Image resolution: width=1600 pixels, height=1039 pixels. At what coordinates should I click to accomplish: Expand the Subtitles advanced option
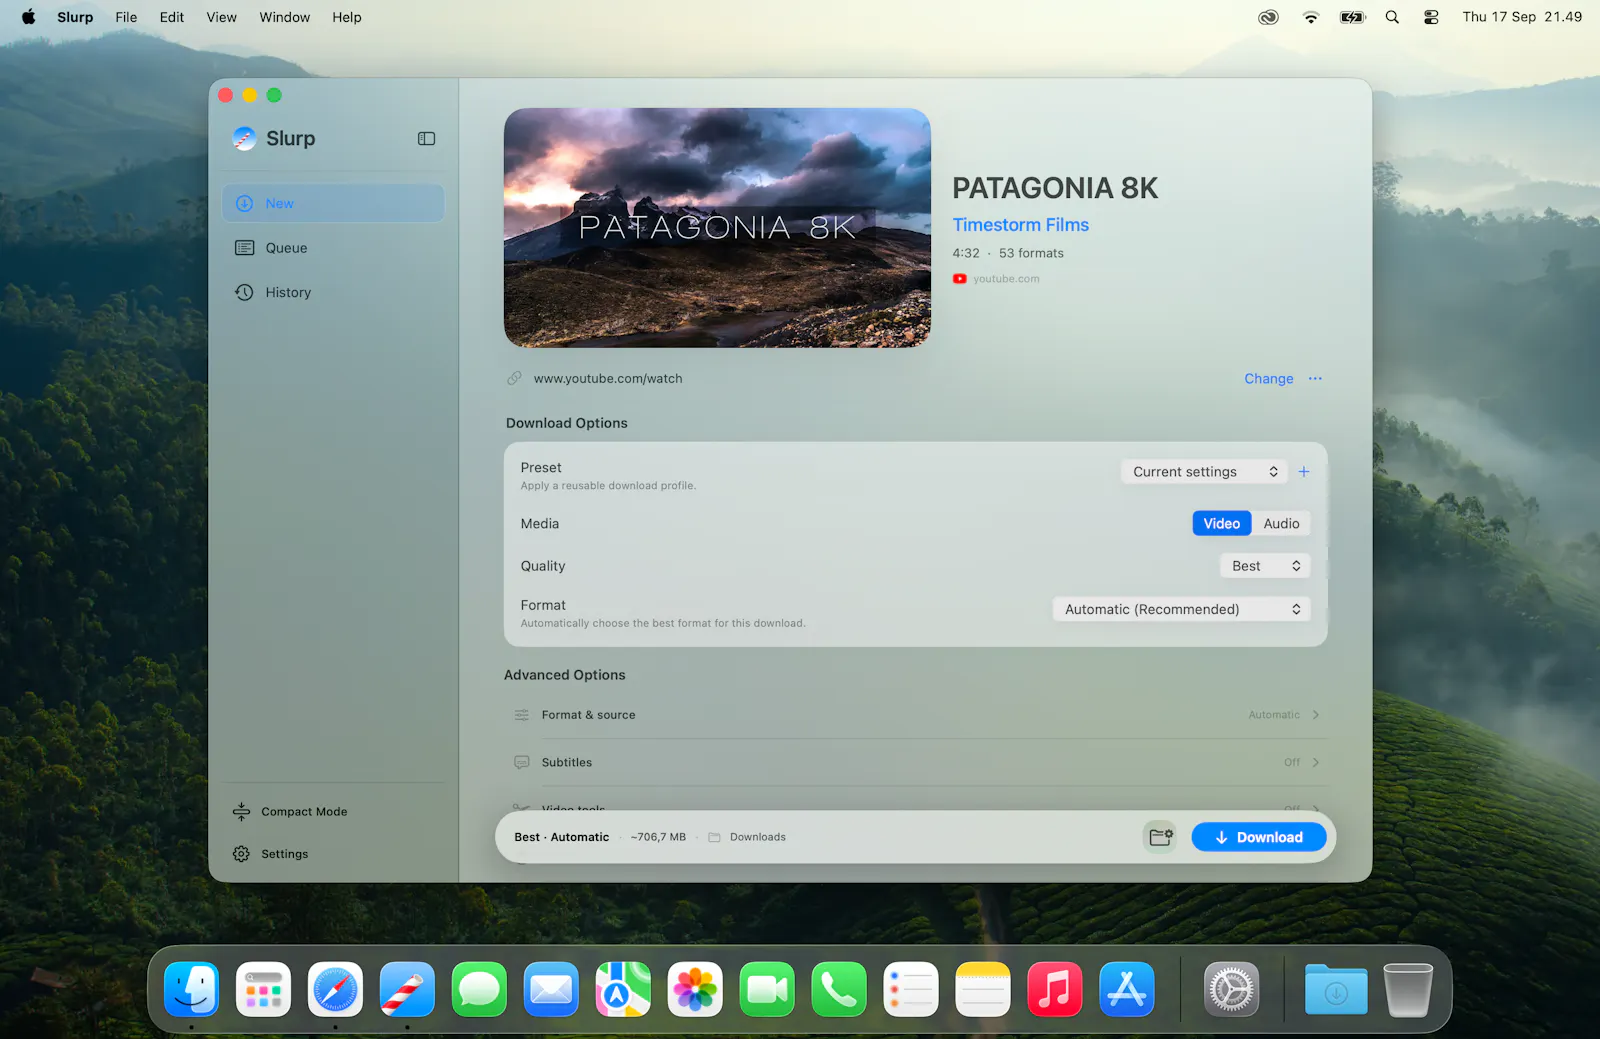click(x=916, y=762)
